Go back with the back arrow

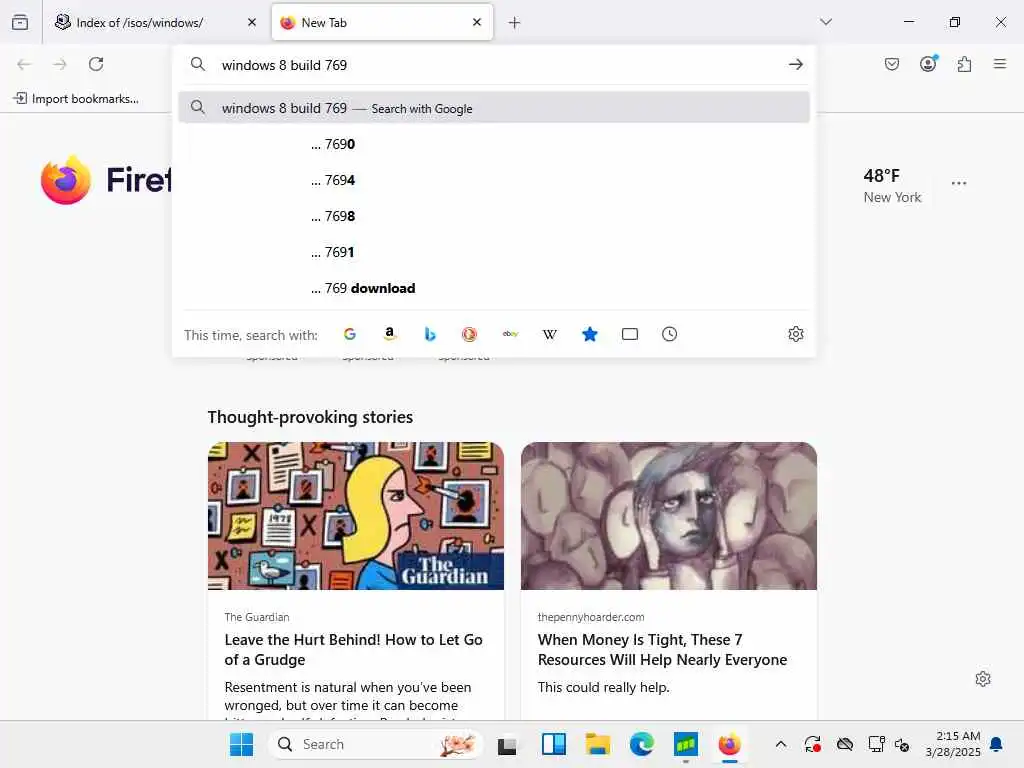click(24, 64)
